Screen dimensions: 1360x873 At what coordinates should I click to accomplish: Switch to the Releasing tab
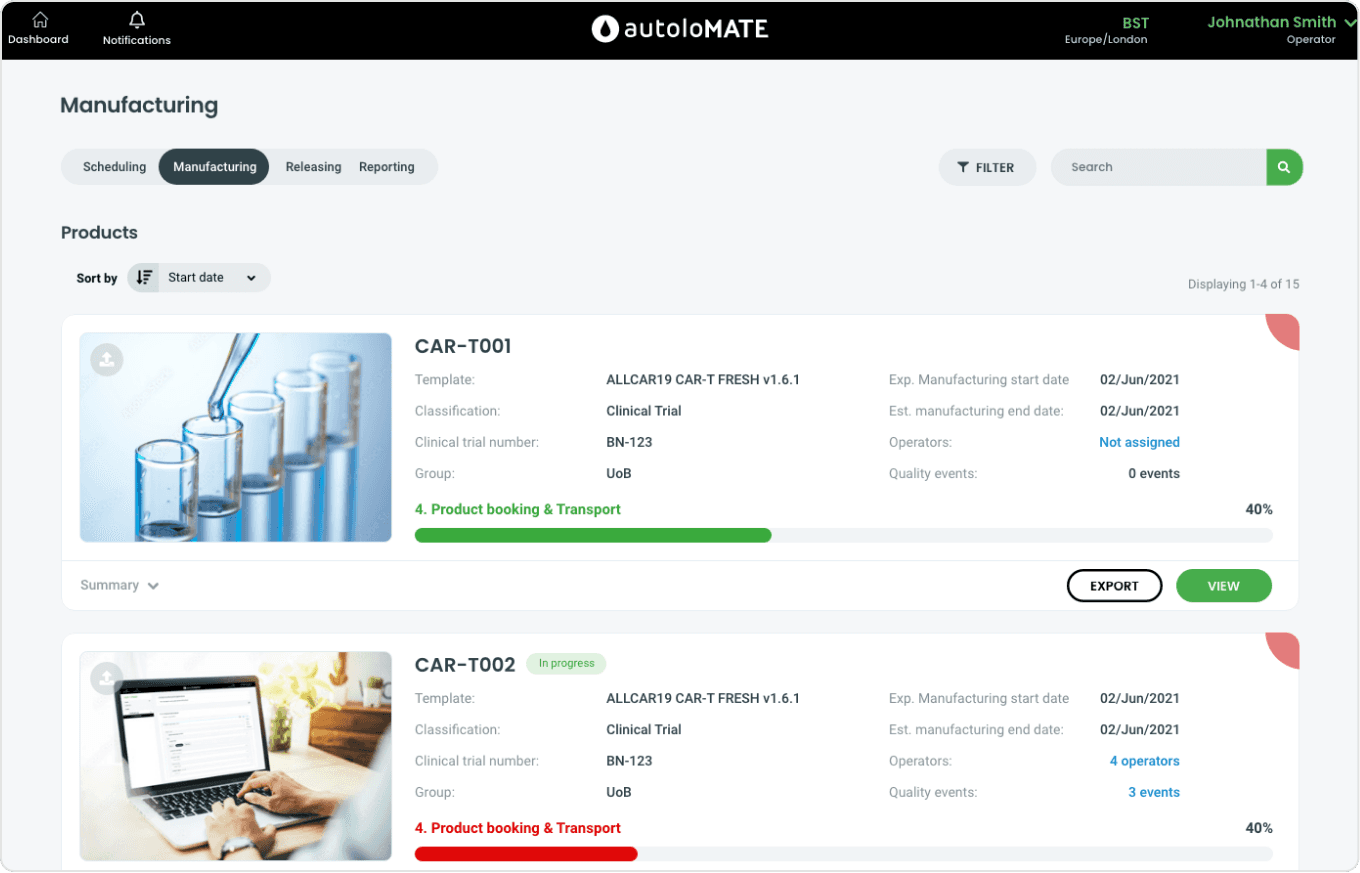(313, 167)
